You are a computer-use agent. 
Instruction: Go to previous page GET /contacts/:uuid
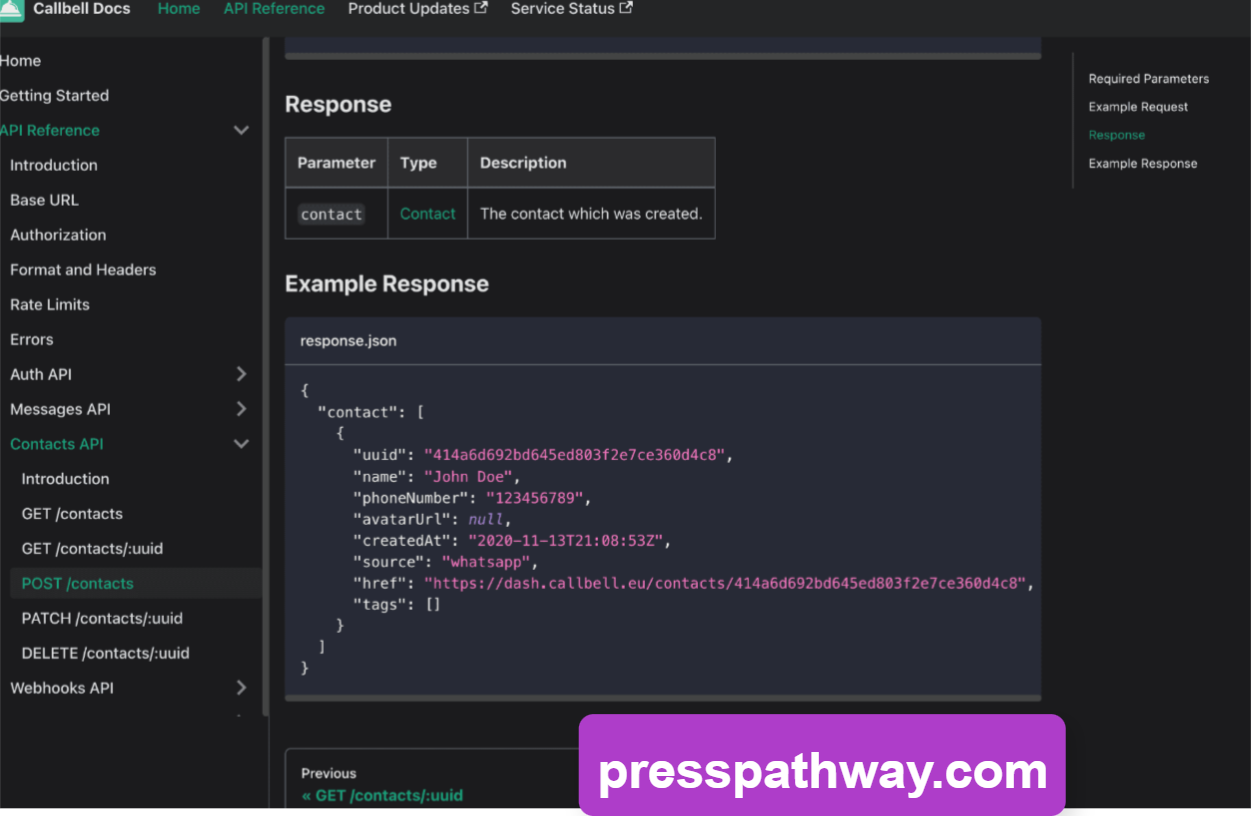(x=382, y=795)
